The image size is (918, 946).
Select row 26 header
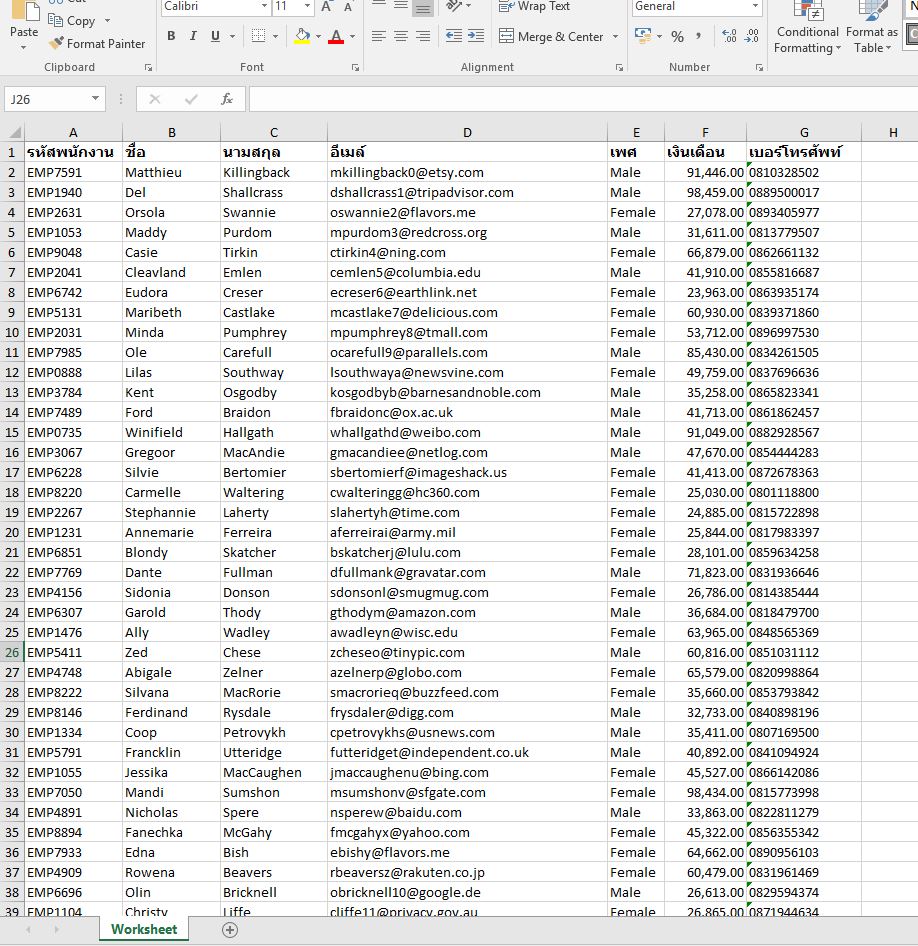tap(12, 653)
